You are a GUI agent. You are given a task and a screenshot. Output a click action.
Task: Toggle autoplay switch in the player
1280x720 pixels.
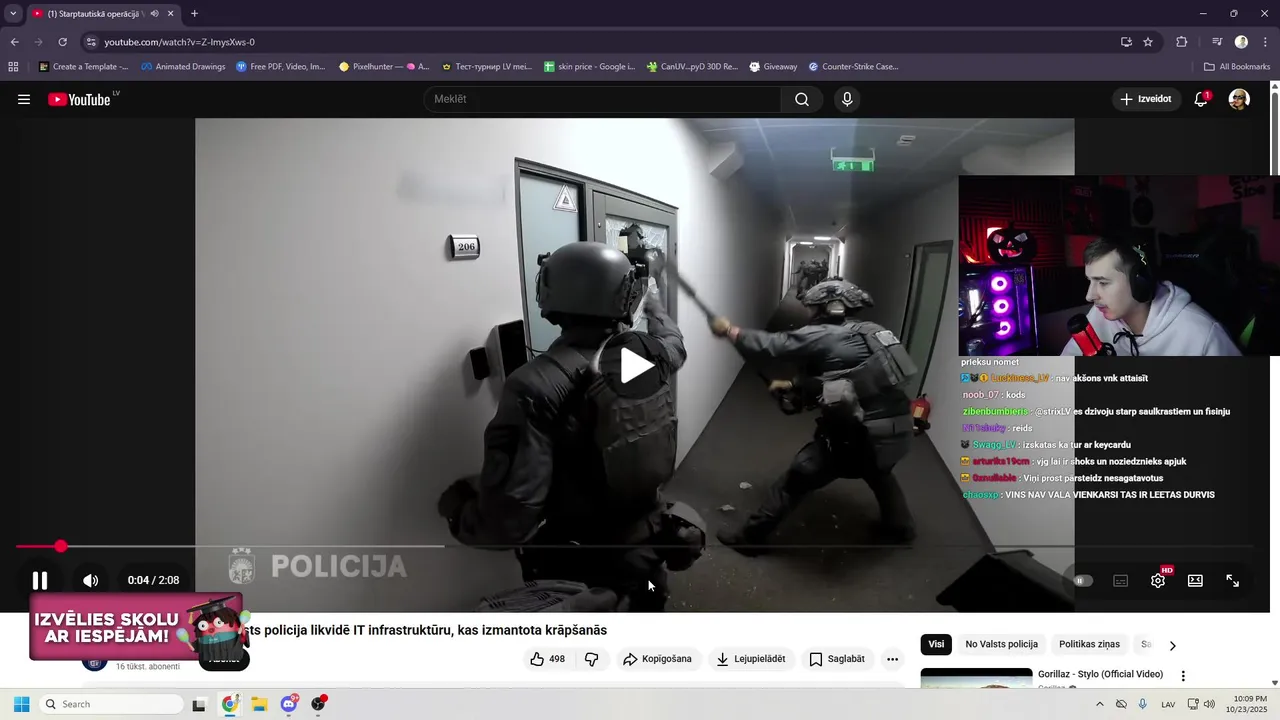[x=1083, y=580]
